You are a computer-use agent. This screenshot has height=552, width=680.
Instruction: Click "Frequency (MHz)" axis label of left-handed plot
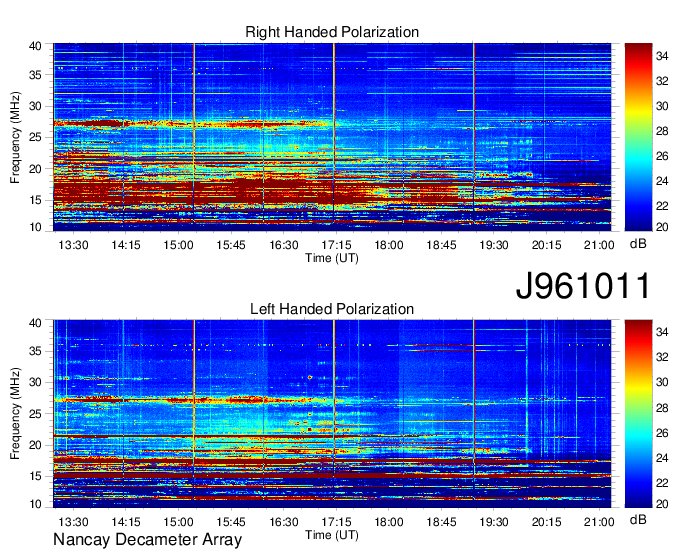pyautogui.click(x=15, y=414)
